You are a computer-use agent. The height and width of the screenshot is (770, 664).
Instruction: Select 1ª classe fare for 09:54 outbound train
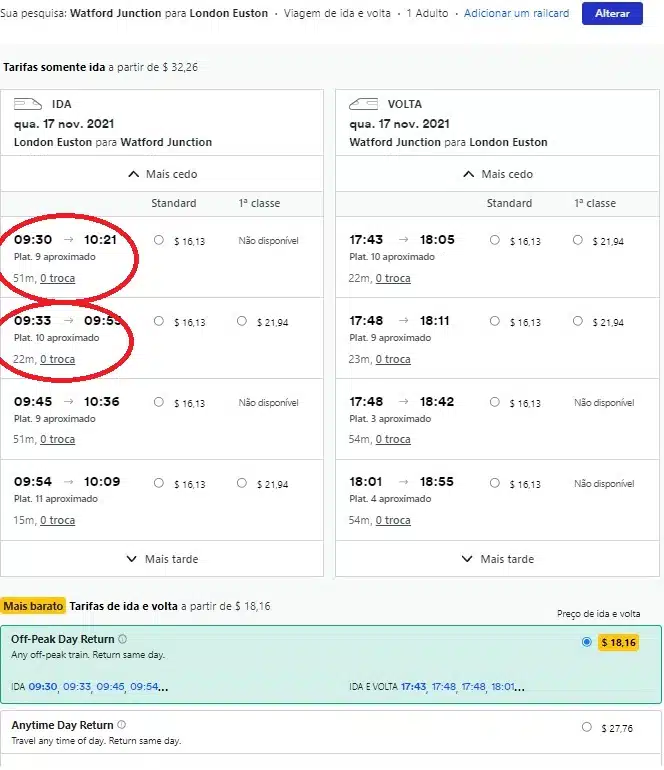243,484
